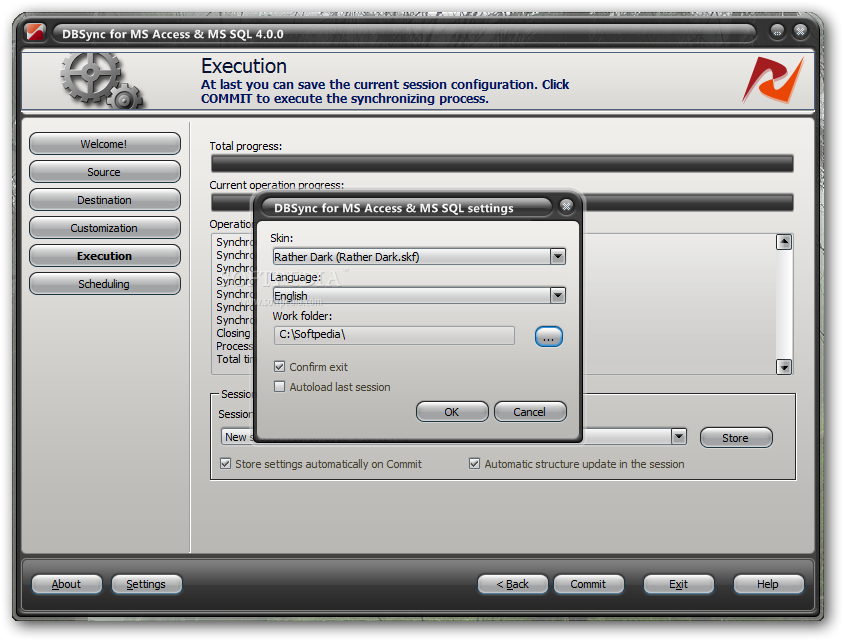The width and height of the screenshot is (844, 641).
Task: Click Commit to start synchronizing
Action: click(589, 584)
